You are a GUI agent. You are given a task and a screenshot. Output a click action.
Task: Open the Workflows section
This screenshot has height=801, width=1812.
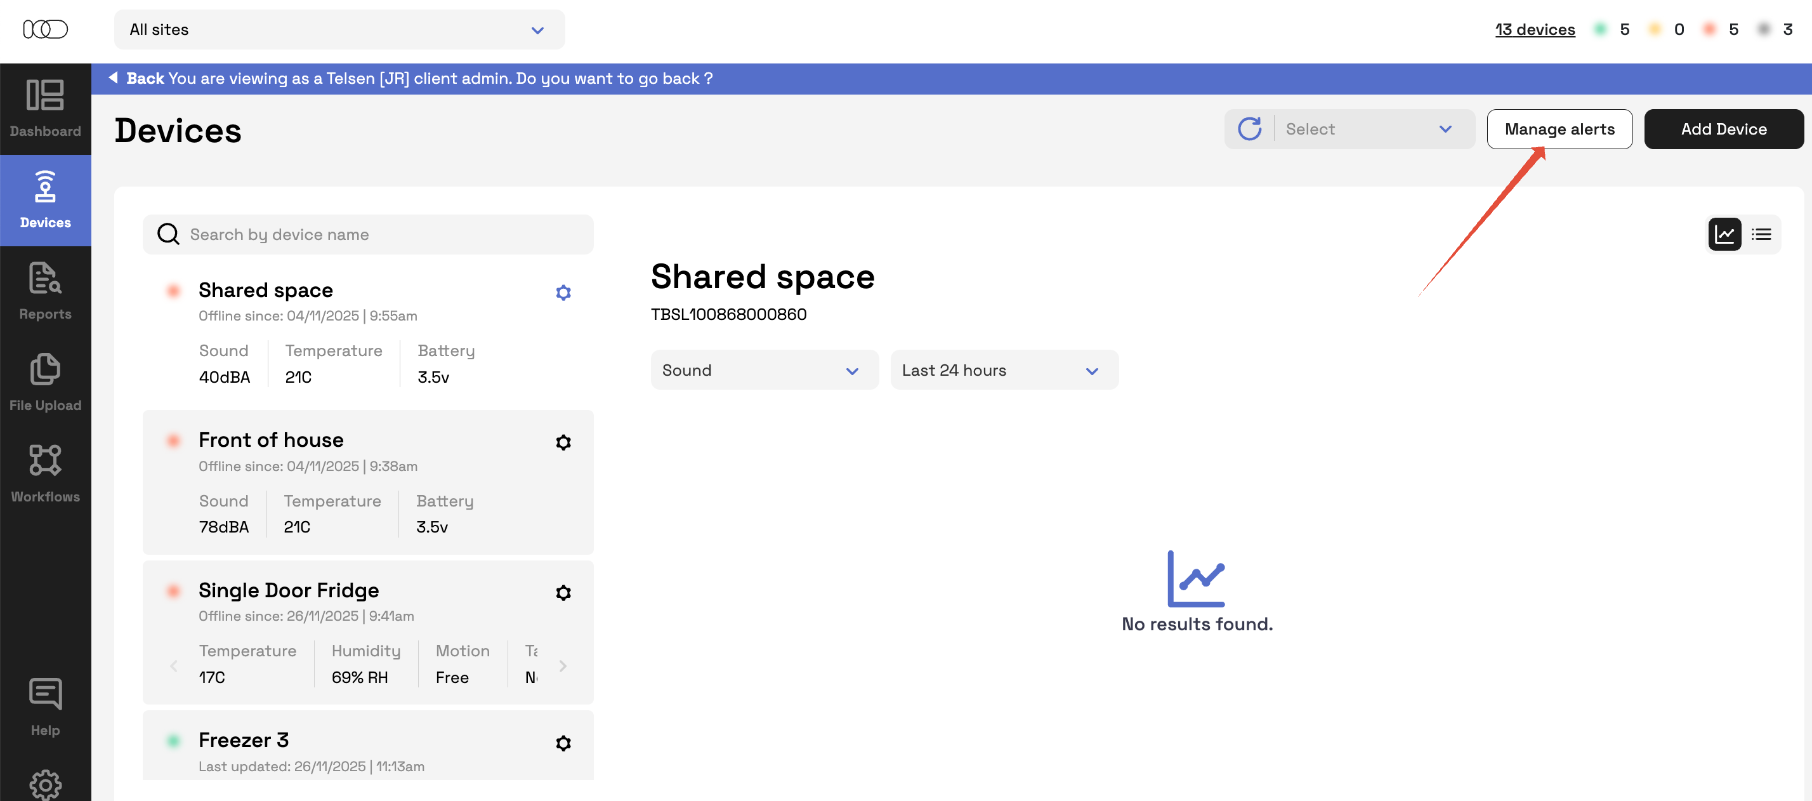tap(45, 473)
